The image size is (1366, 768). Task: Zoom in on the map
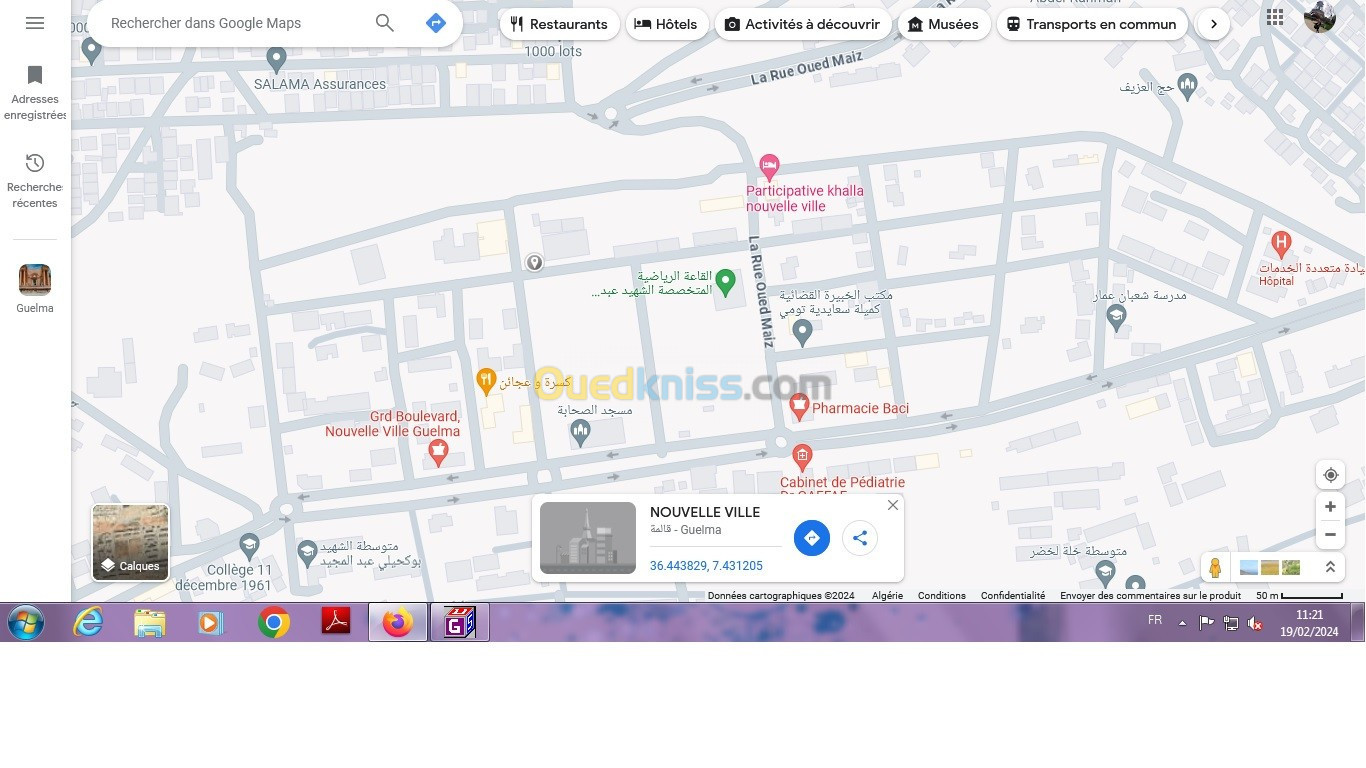[x=1330, y=507]
